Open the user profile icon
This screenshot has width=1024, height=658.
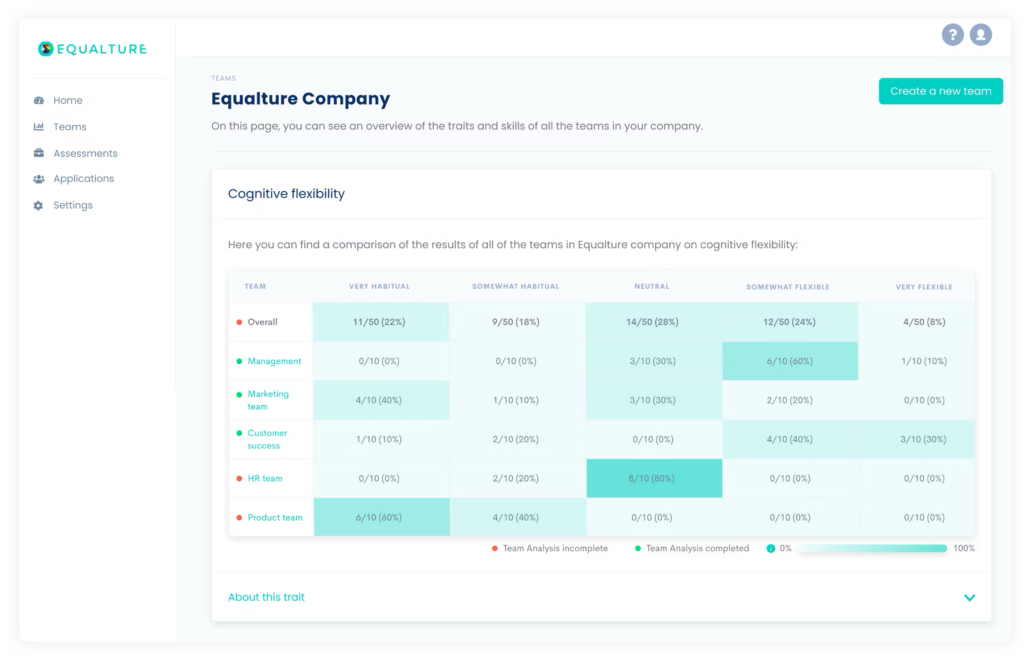(981, 34)
